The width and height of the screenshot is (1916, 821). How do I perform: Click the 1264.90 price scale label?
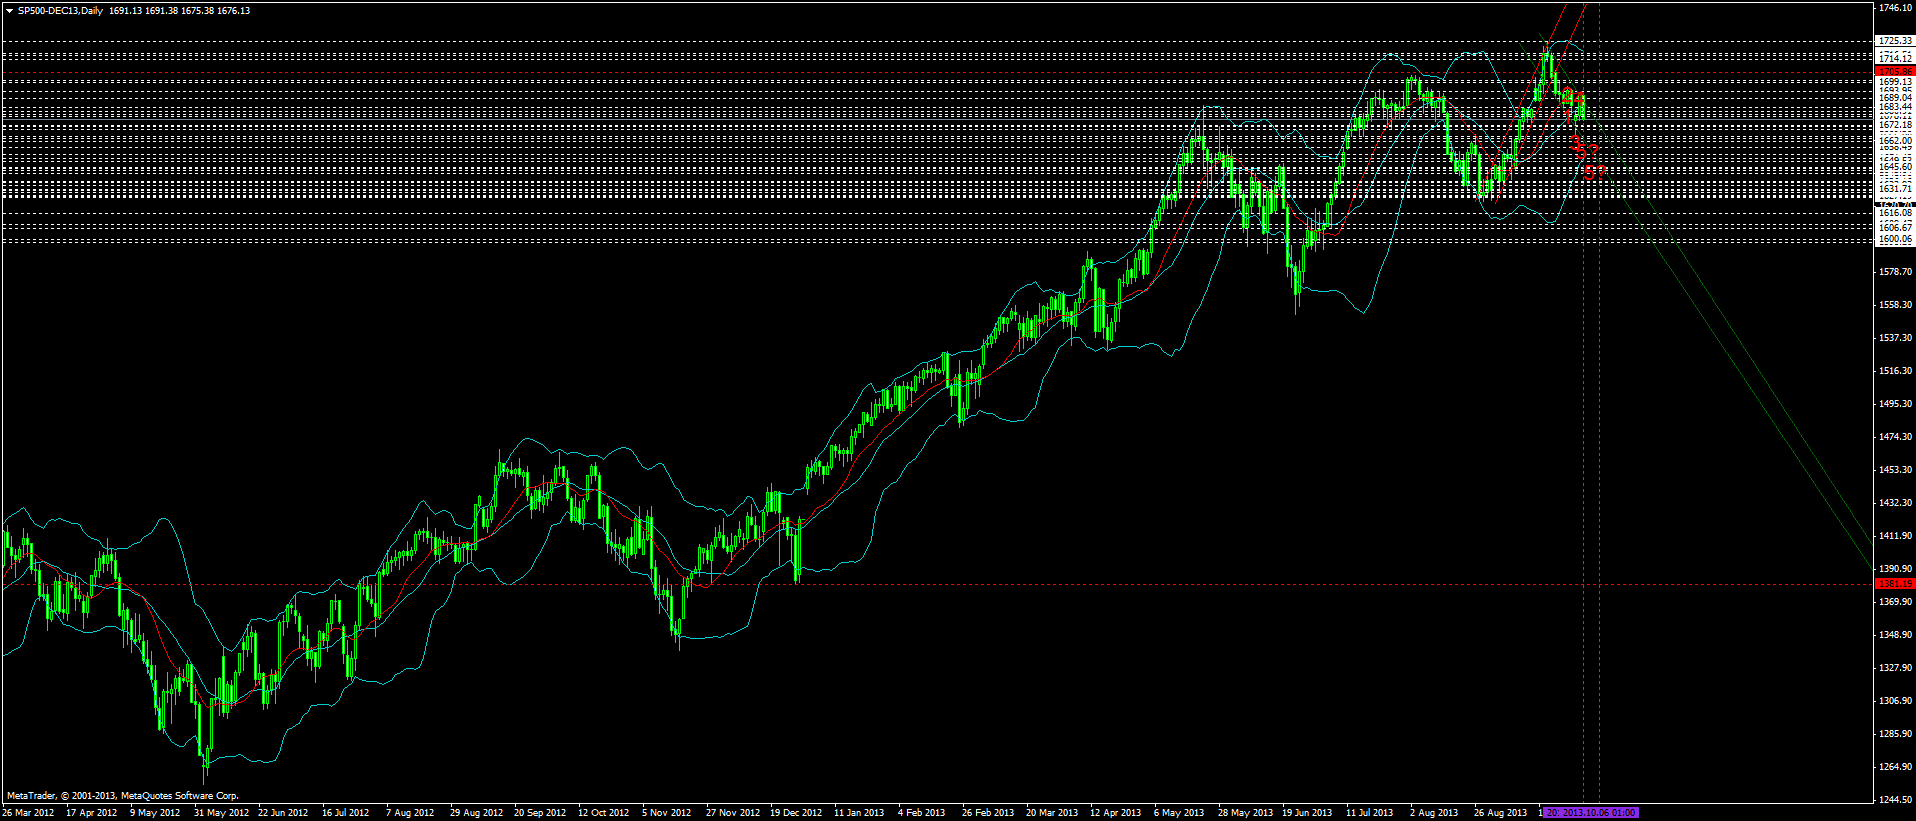(x=1895, y=767)
